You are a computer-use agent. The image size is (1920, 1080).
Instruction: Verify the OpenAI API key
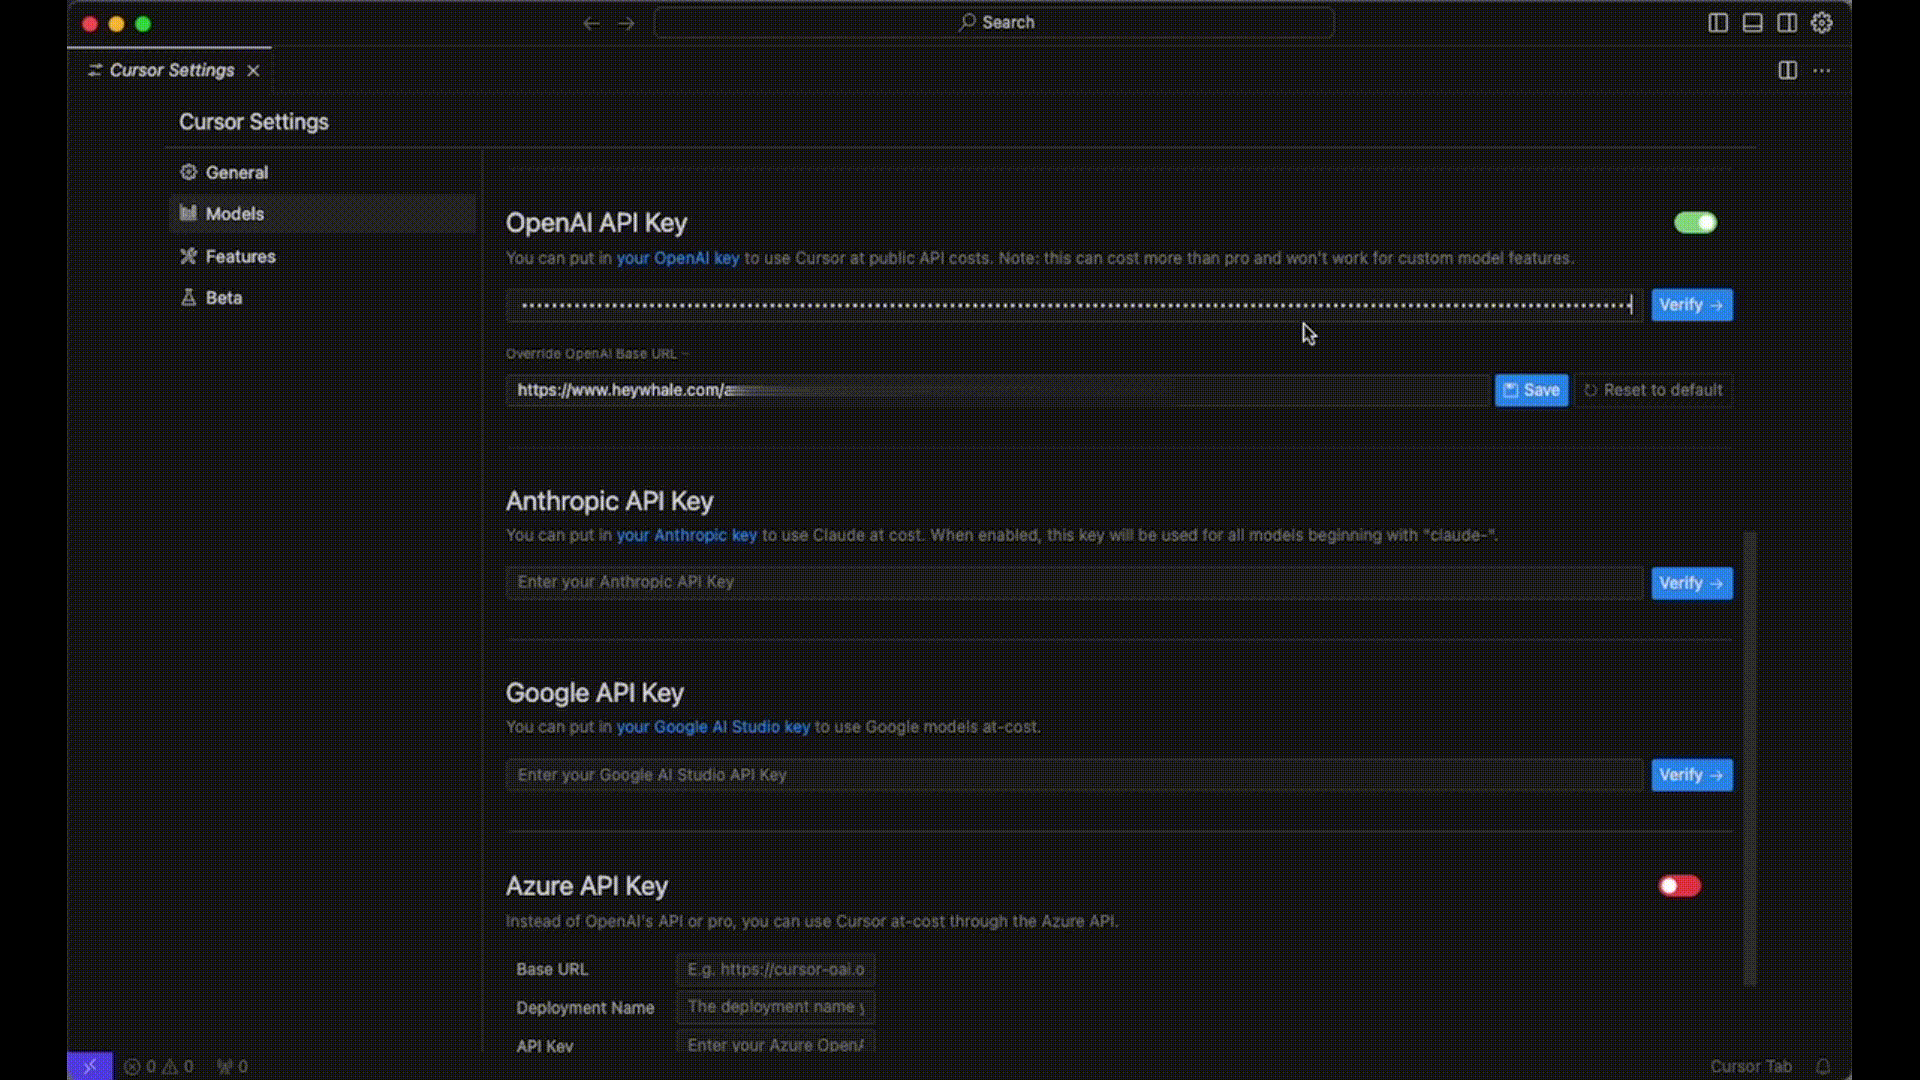pos(1692,305)
